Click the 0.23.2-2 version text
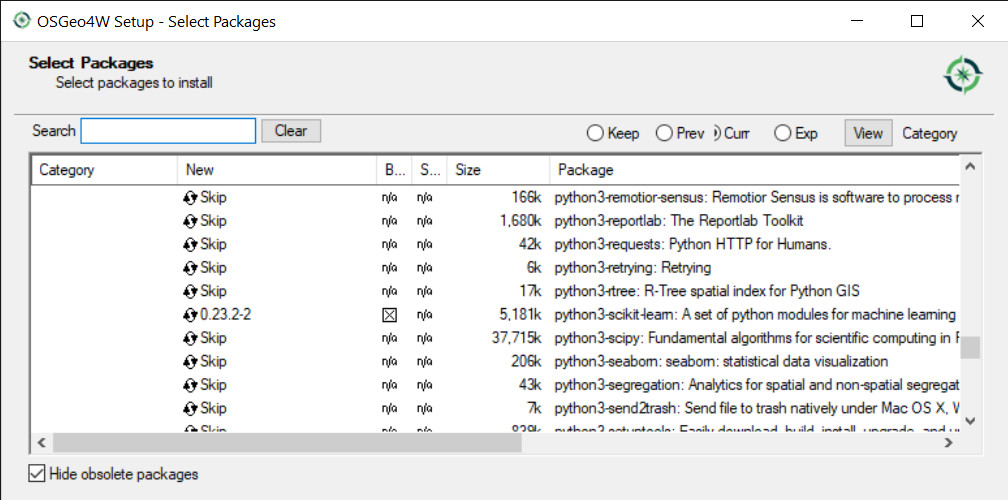 point(226,315)
